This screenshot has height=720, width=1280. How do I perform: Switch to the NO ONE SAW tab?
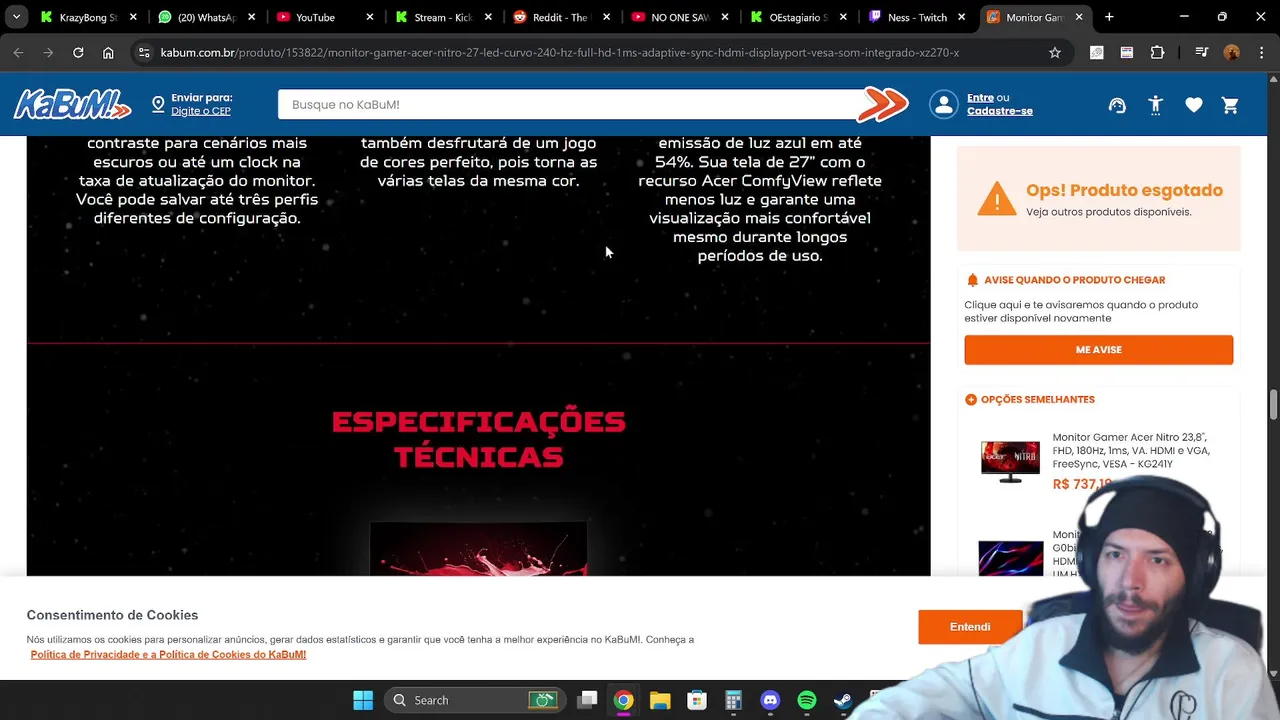click(679, 17)
